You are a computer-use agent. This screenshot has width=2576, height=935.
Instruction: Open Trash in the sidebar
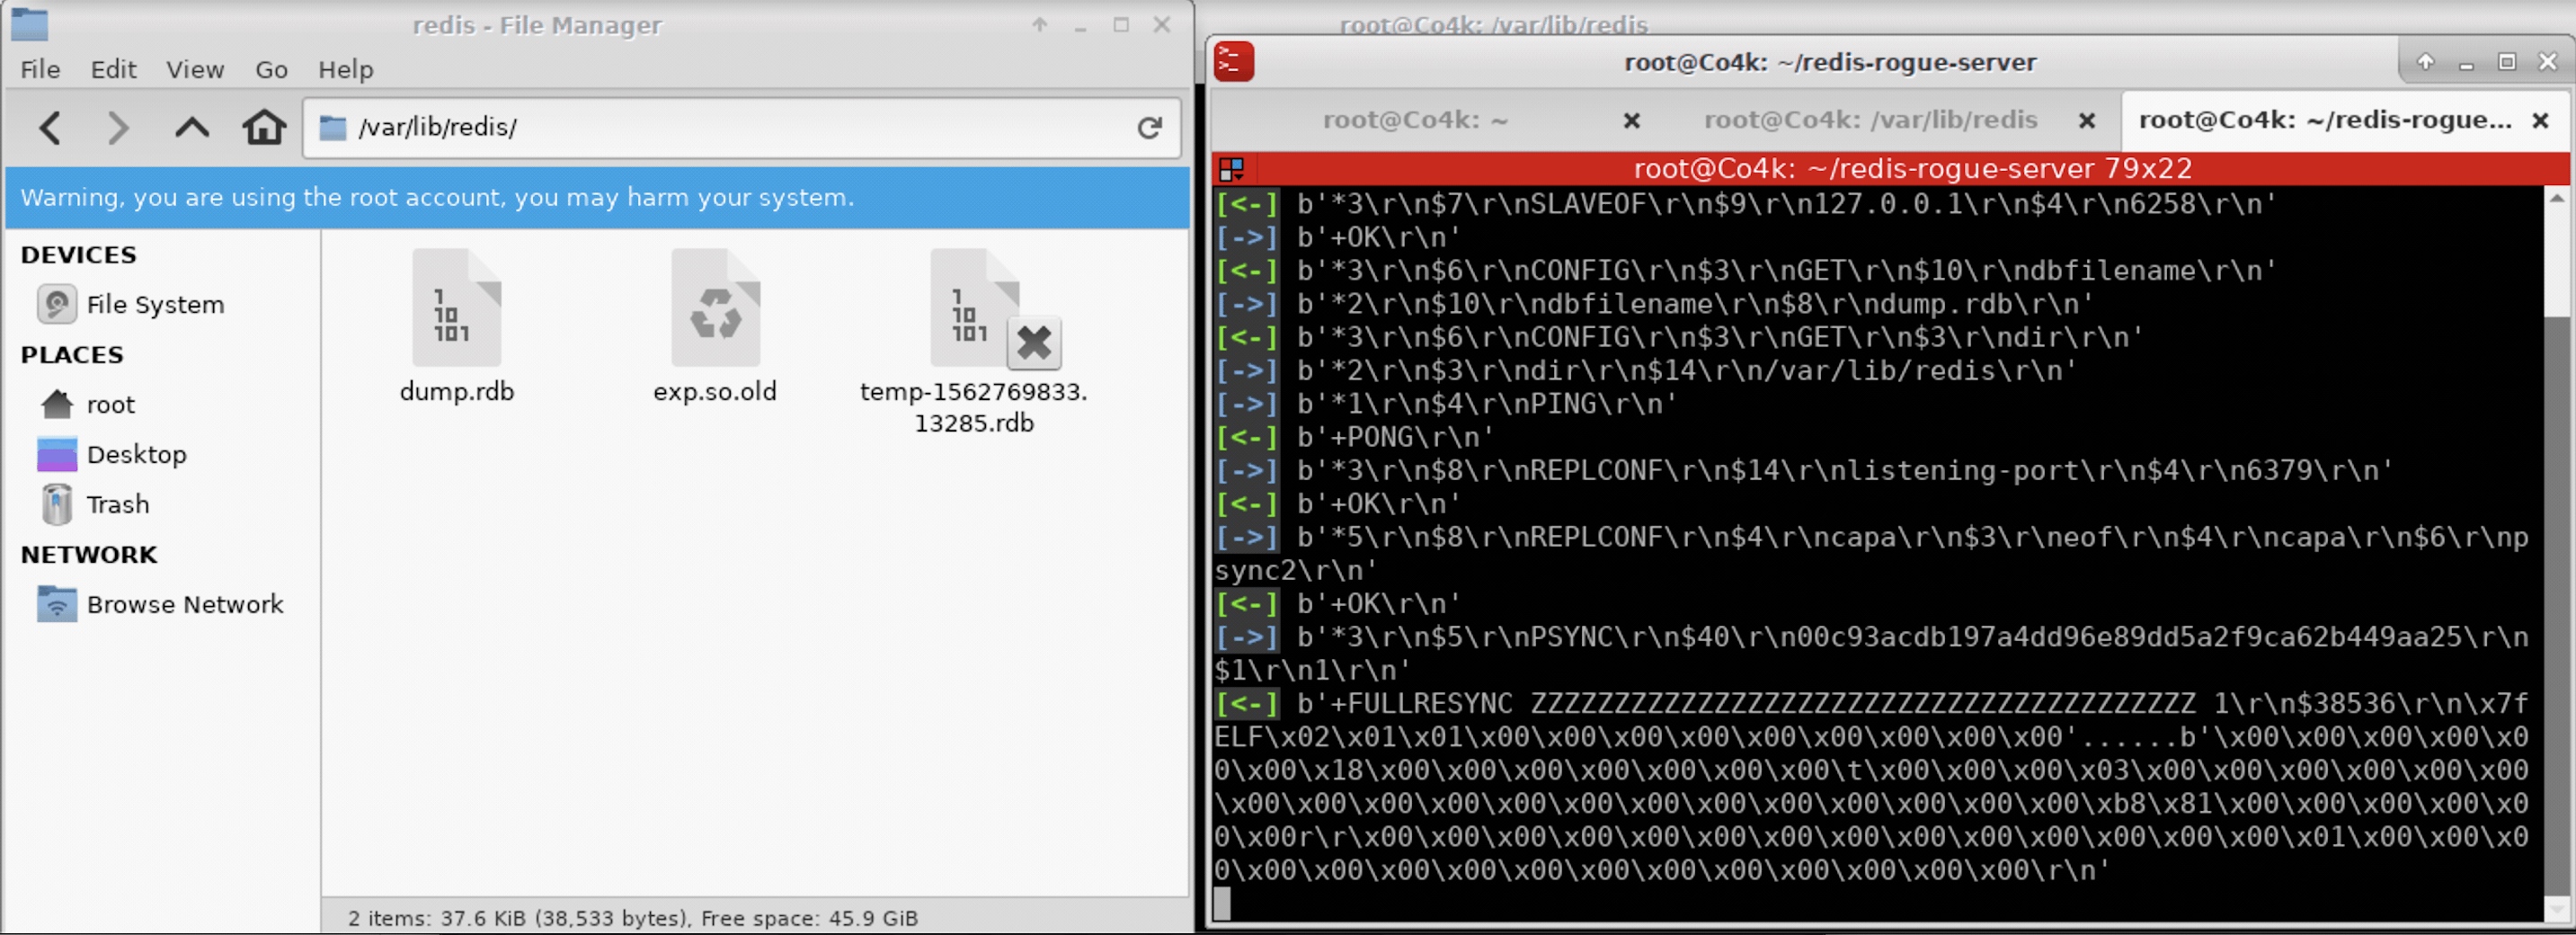95,504
